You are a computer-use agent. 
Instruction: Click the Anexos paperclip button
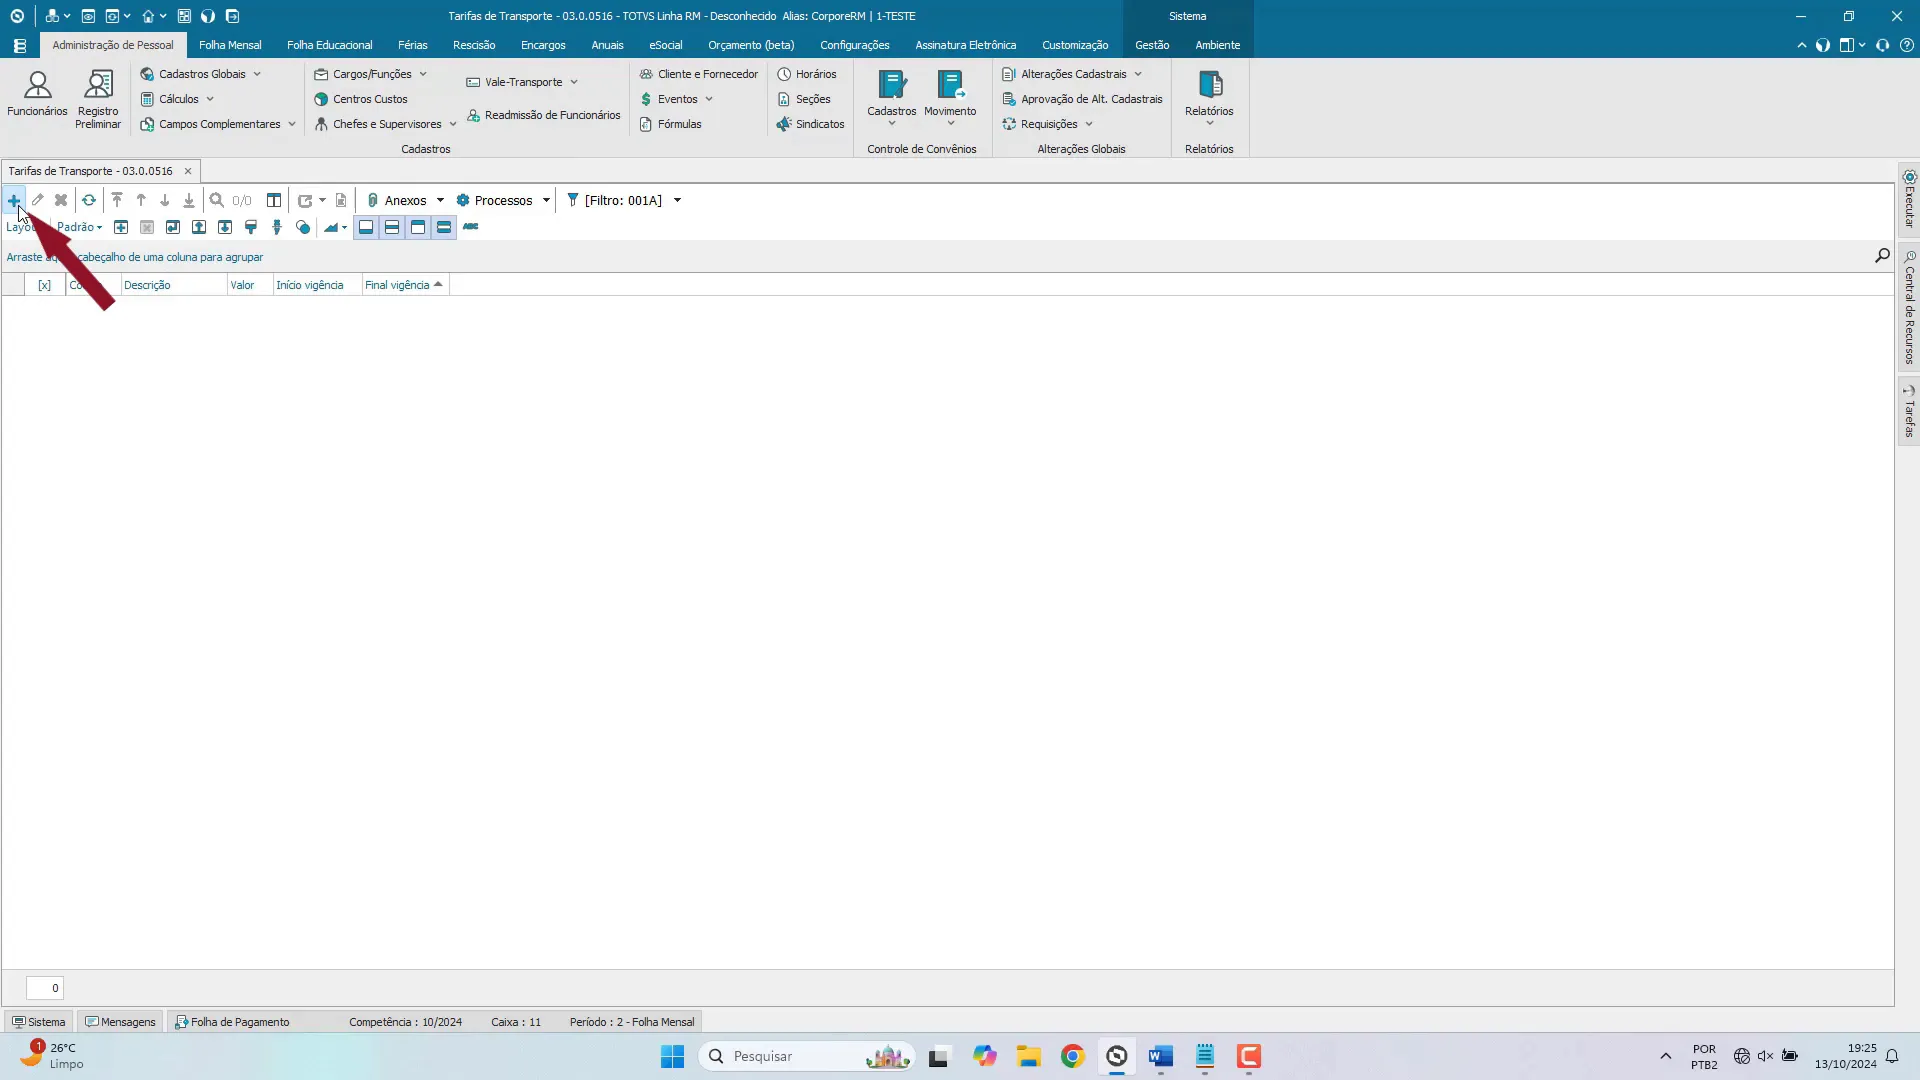coord(396,200)
